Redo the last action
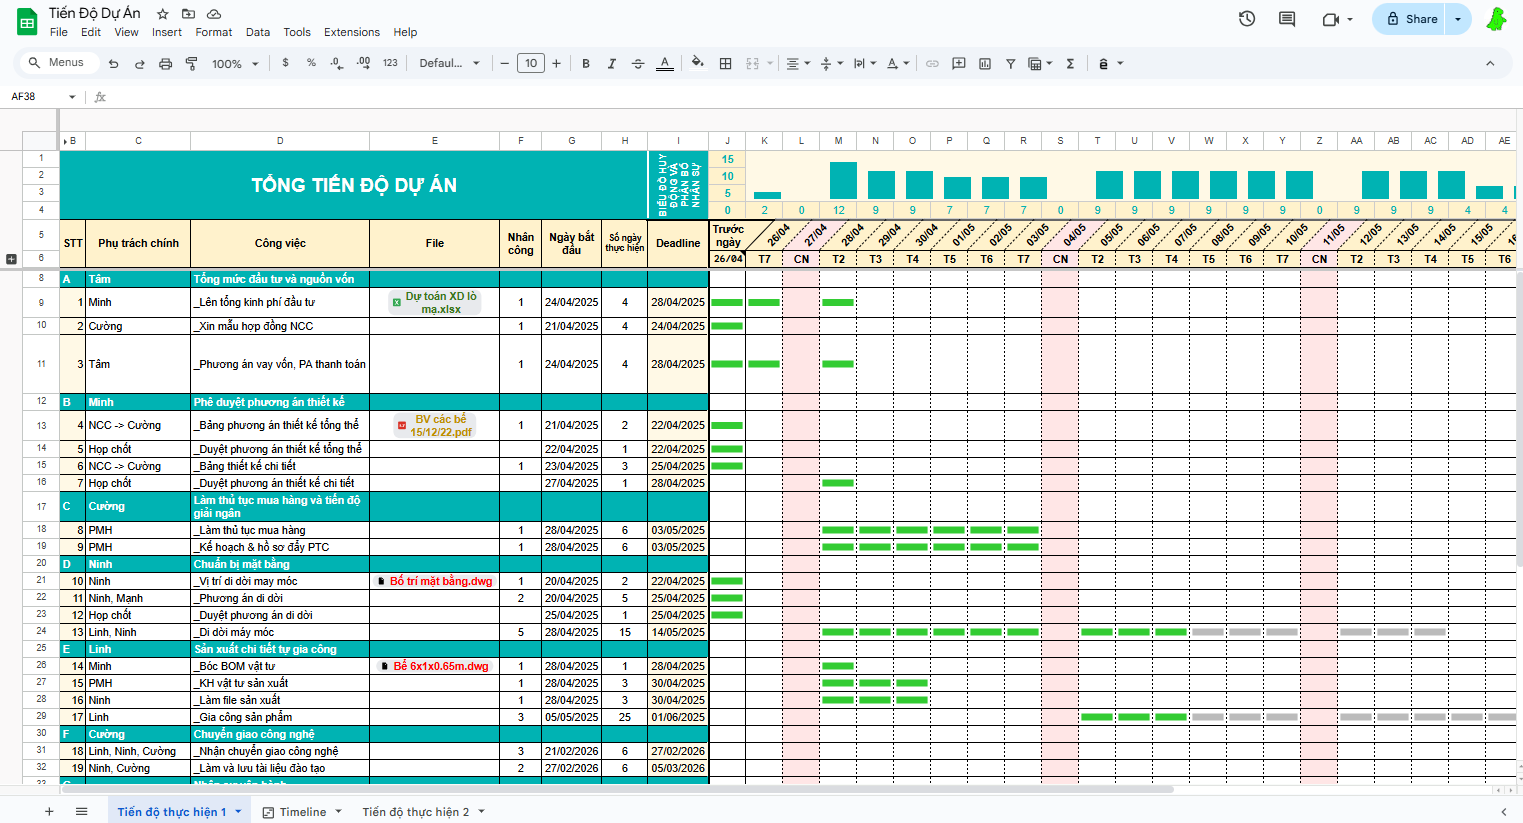Image resolution: width=1523 pixels, height=823 pixels. coord(140,63)
